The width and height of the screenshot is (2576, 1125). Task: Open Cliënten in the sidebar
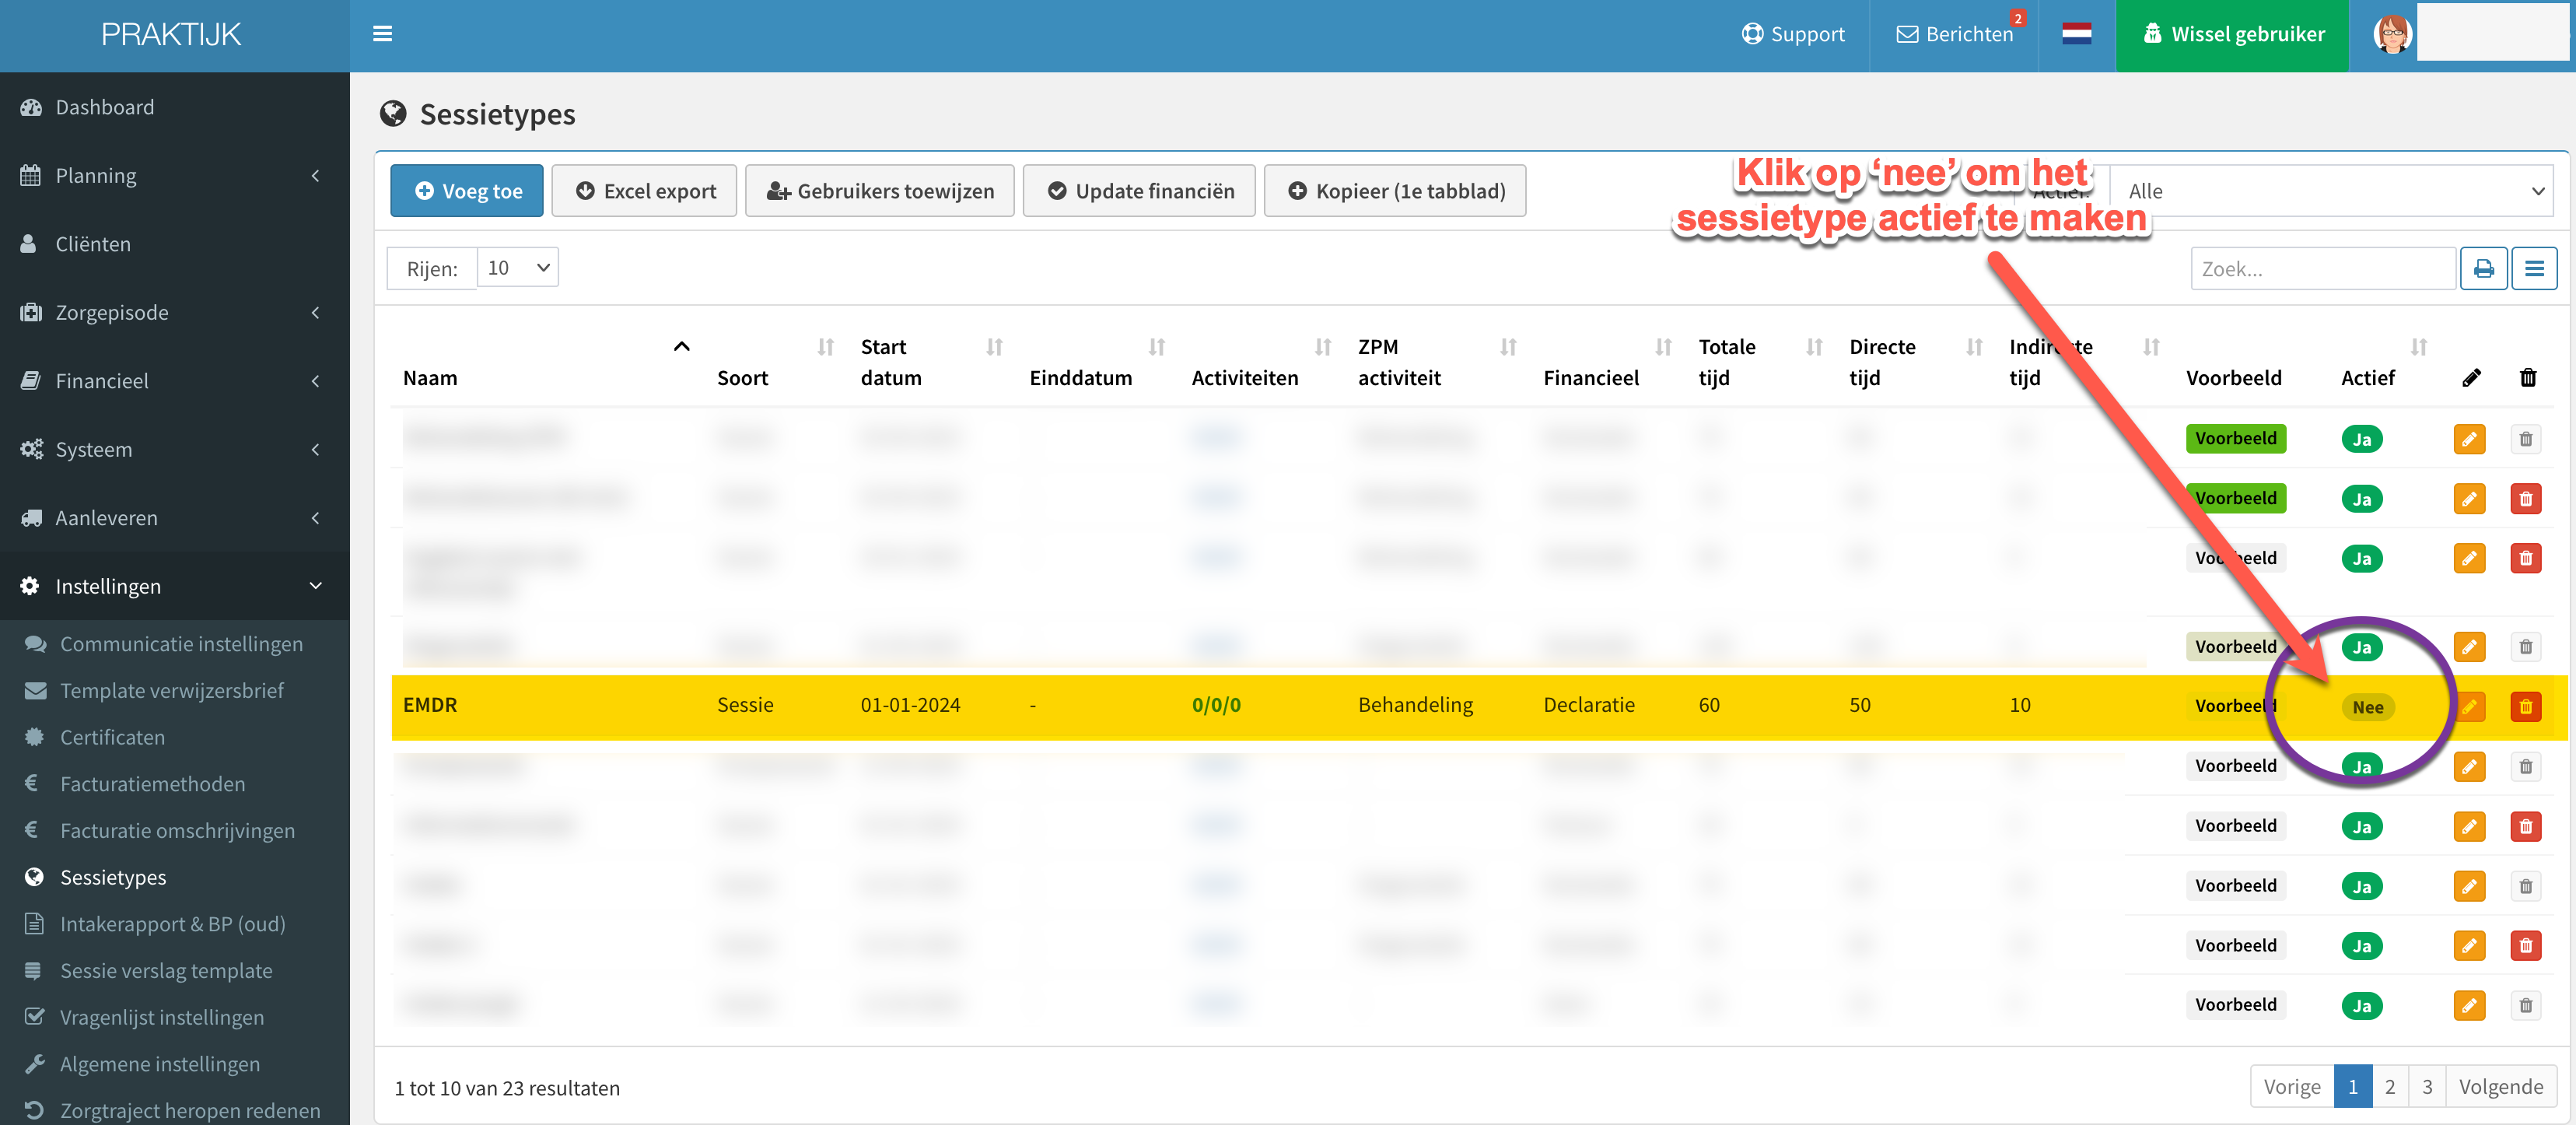92,244
